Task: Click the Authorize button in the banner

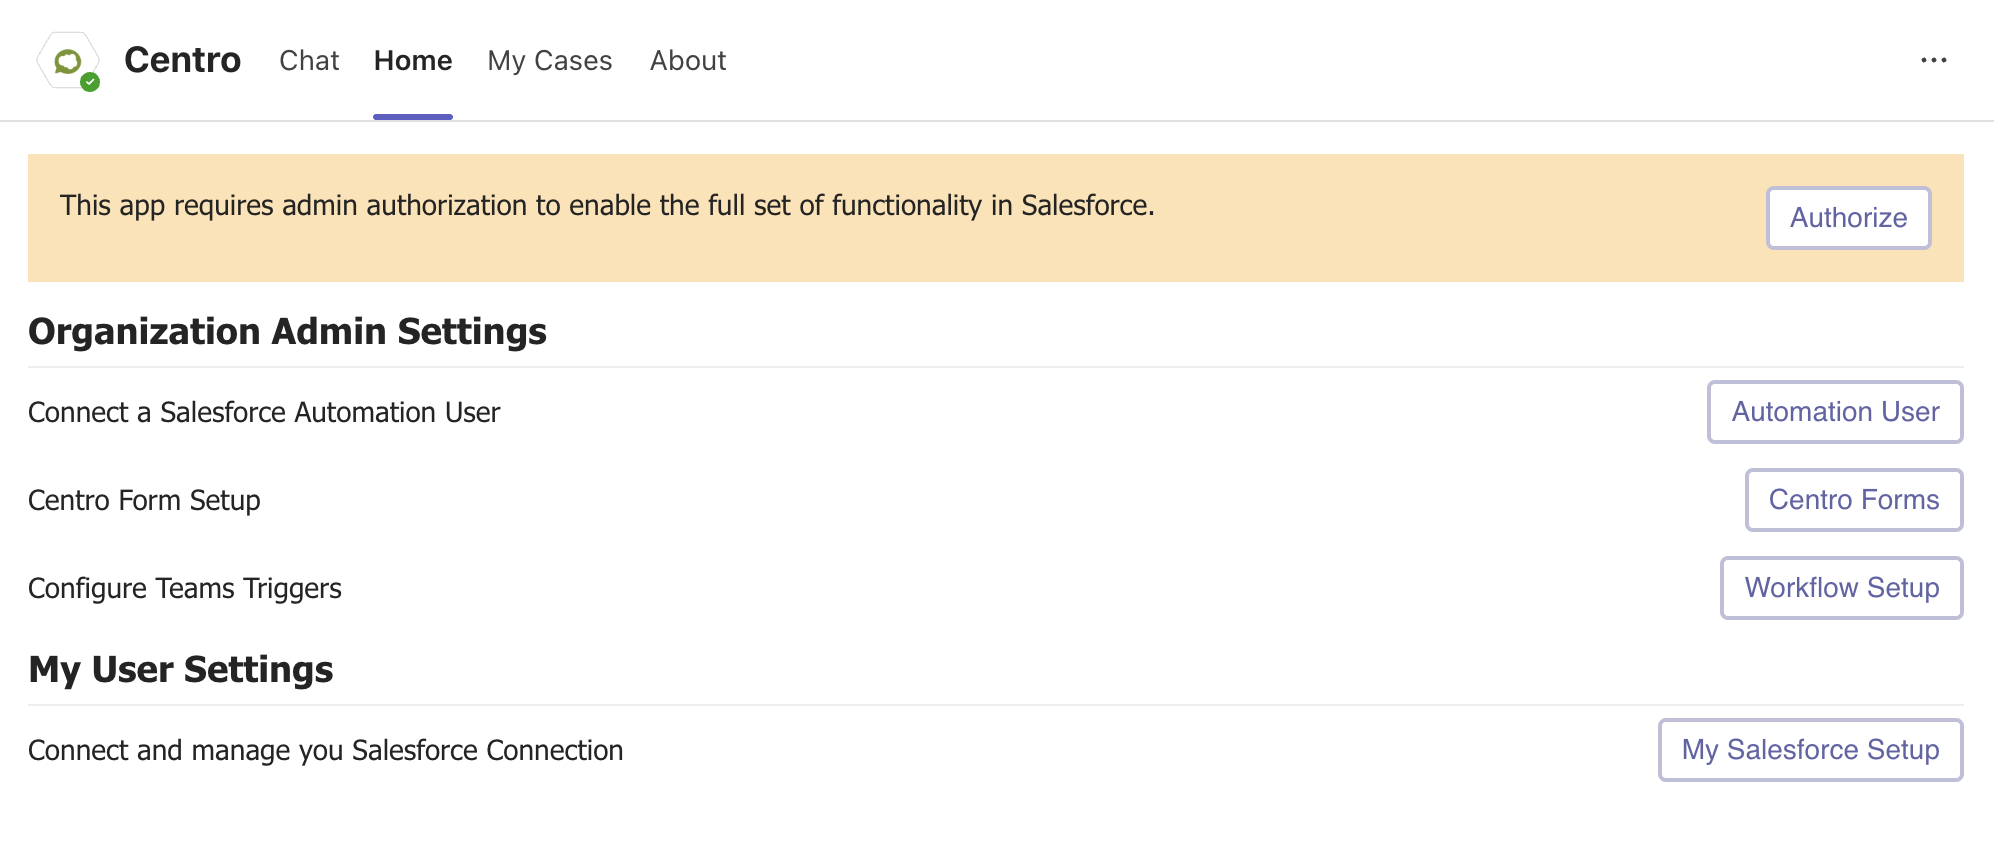Action: coord(1848,217)
